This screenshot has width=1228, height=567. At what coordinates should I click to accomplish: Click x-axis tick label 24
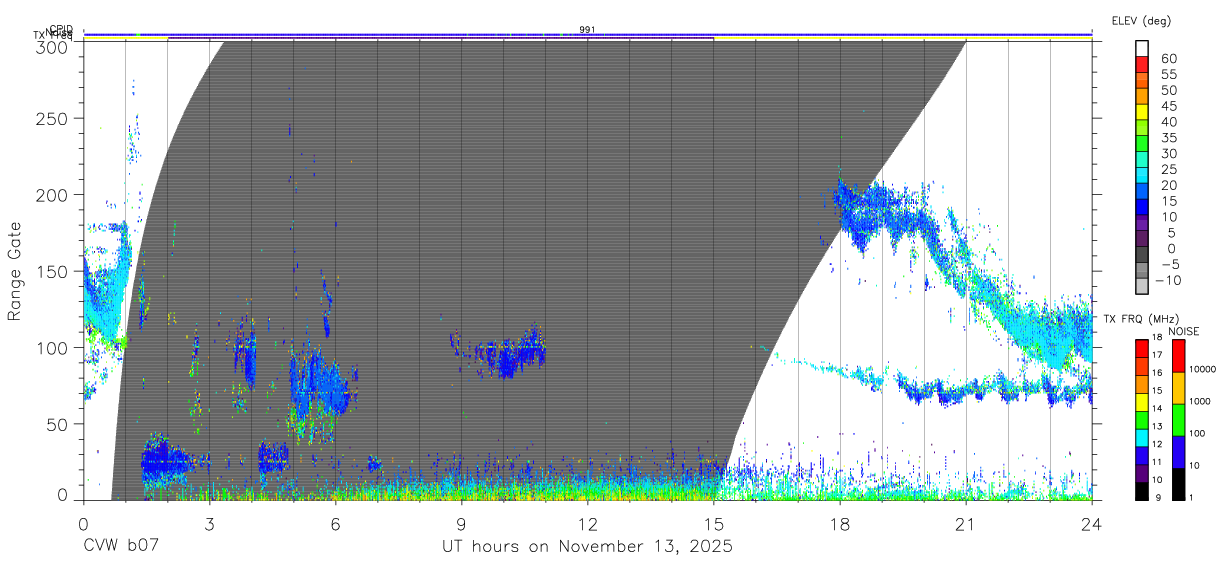click(x=1092, y=523)
